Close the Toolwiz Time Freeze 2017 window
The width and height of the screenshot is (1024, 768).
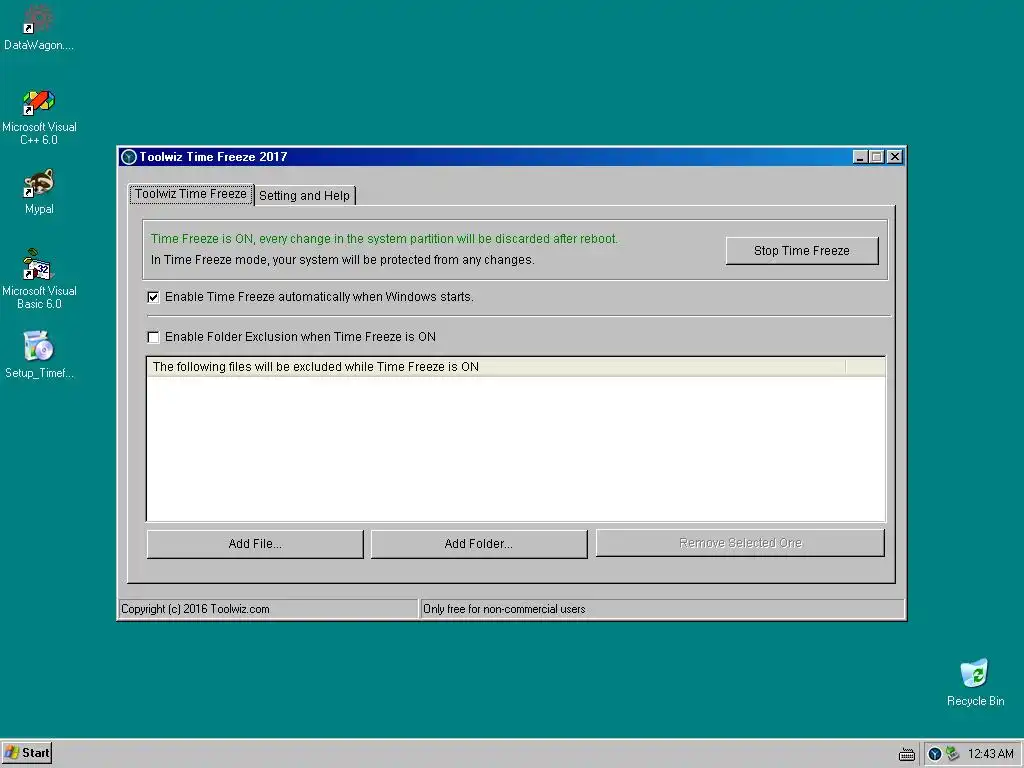point(895,157)
